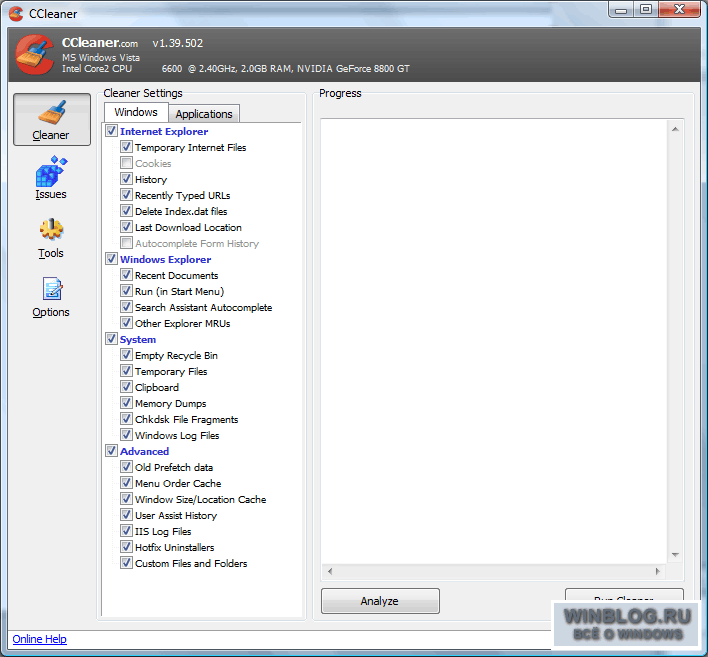The height and width of the screenshot is (657, 708).
Task: Uncheck the Clipboard checkbox
Action: [x=126, y=387]
